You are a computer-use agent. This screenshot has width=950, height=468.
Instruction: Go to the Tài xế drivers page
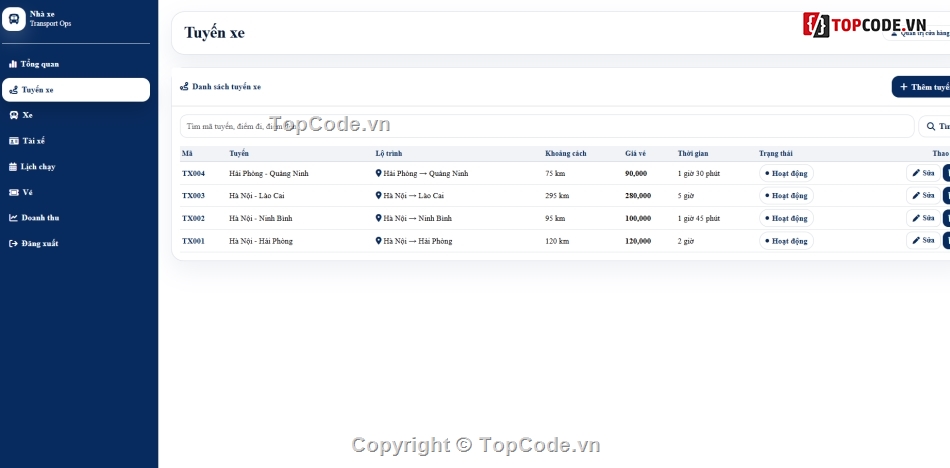[x=76, y=141]
